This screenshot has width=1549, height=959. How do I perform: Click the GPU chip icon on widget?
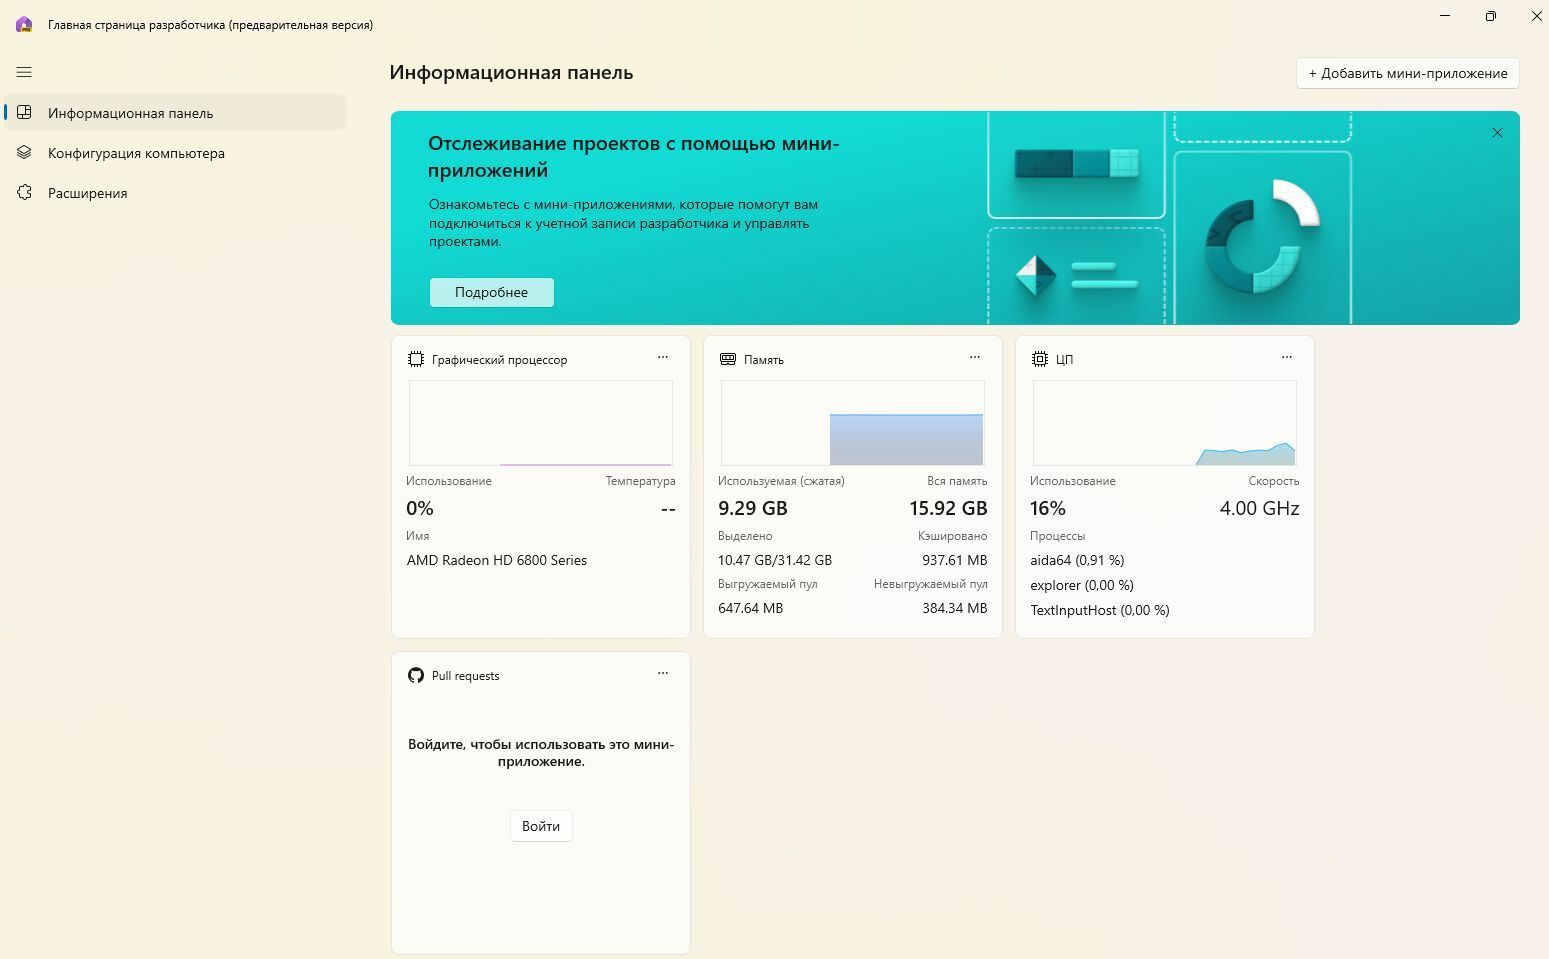[x=416, y=359]
